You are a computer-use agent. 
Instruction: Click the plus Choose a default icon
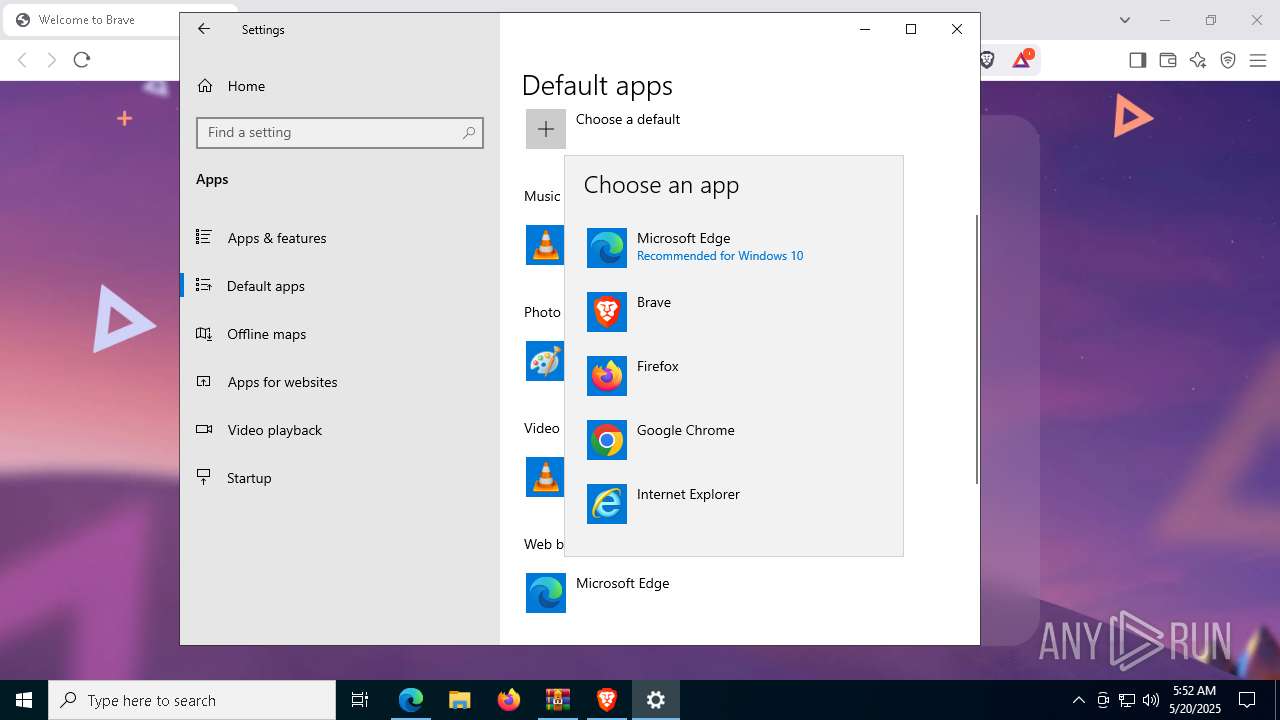pos(546,129)
